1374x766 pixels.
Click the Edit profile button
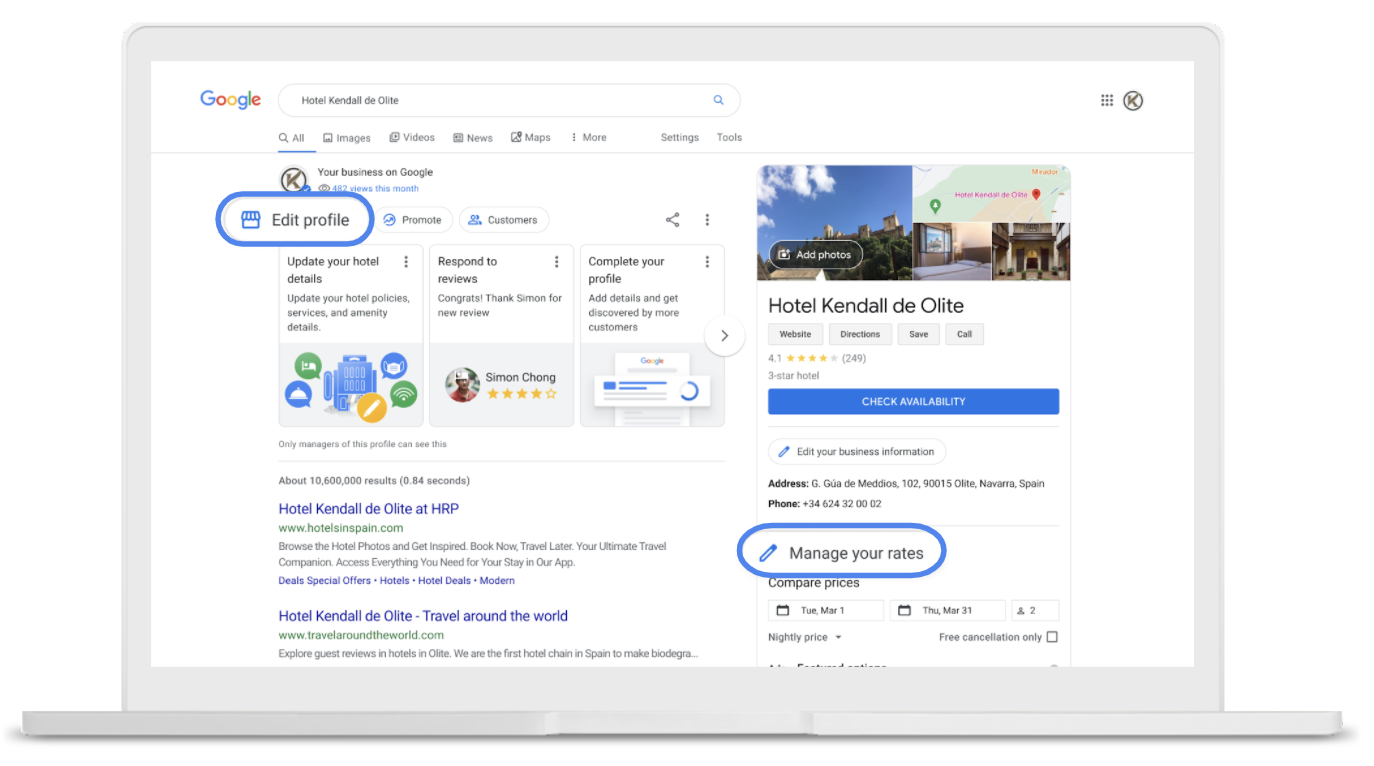295,220
